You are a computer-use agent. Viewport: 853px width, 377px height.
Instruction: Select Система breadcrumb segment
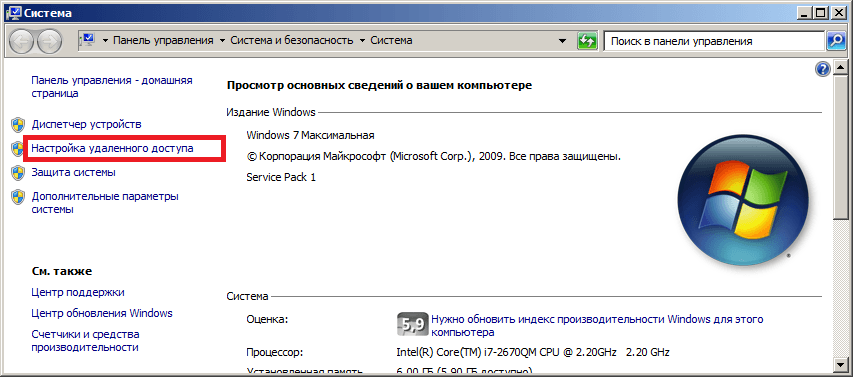pyautogui.click(x=391, y=40)
